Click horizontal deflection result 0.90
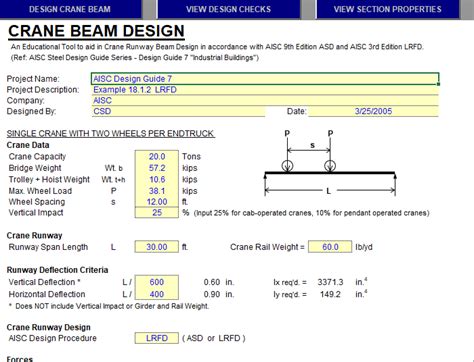474x362 pixels. tap(212, 294)
